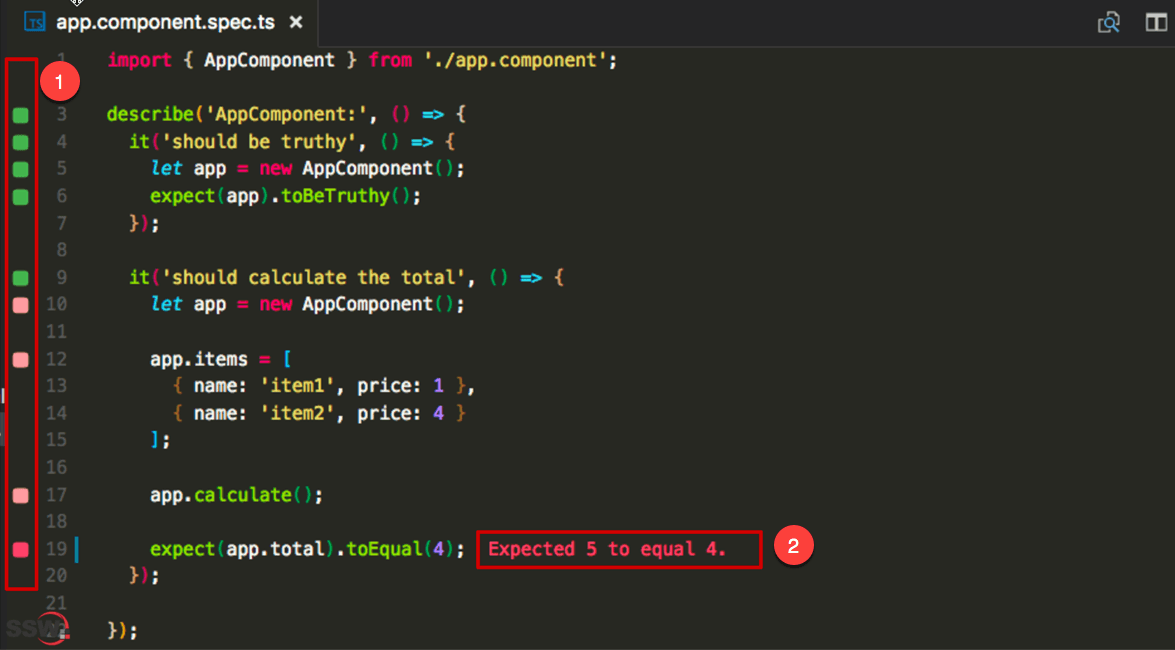
Task: Open search results in split preview editor
Action: [1108, 21]
